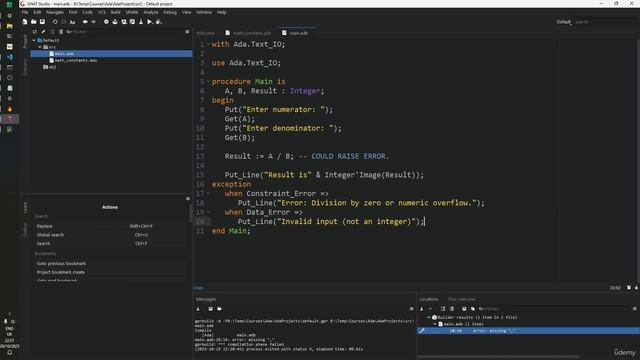Go back to the previous location arrow
This screenshot has width=640, height=360.
click(85, 22)
